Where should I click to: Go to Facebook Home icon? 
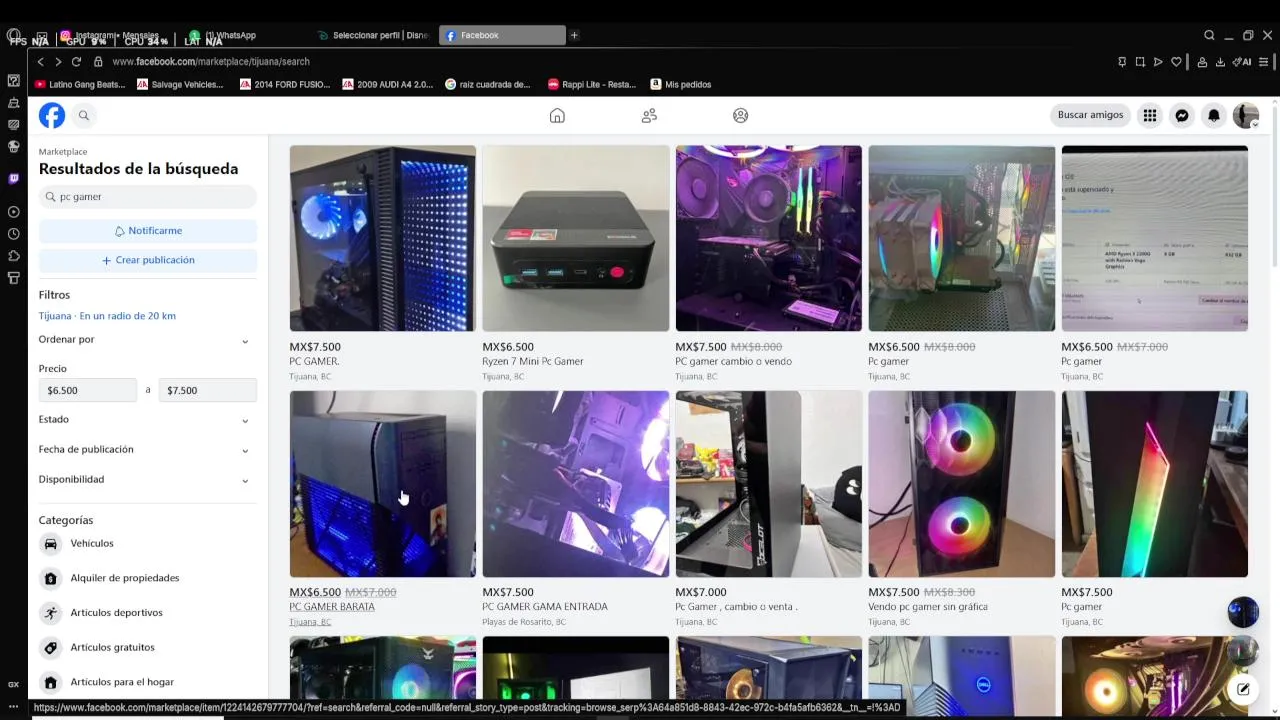557,116
